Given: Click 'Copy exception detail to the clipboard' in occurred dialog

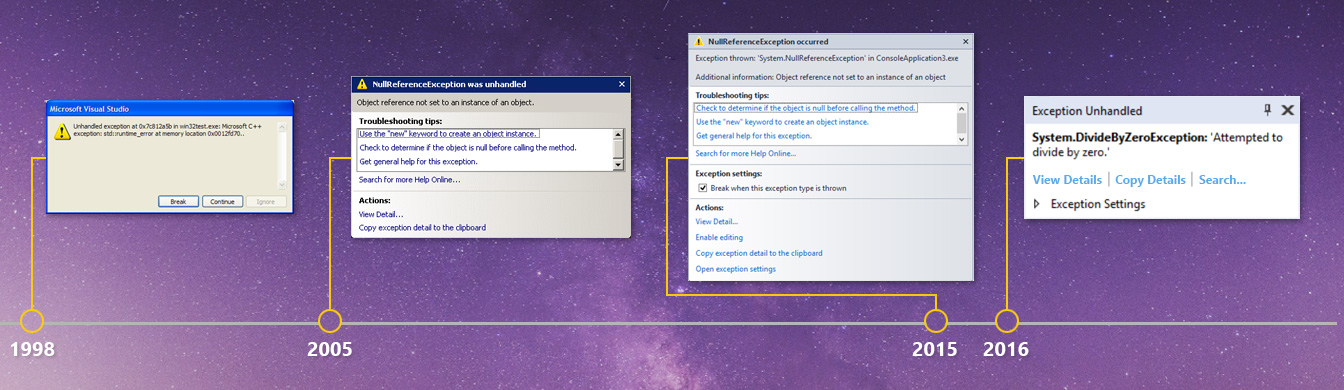Looking at the screenshot, I should tap(759, 254).
